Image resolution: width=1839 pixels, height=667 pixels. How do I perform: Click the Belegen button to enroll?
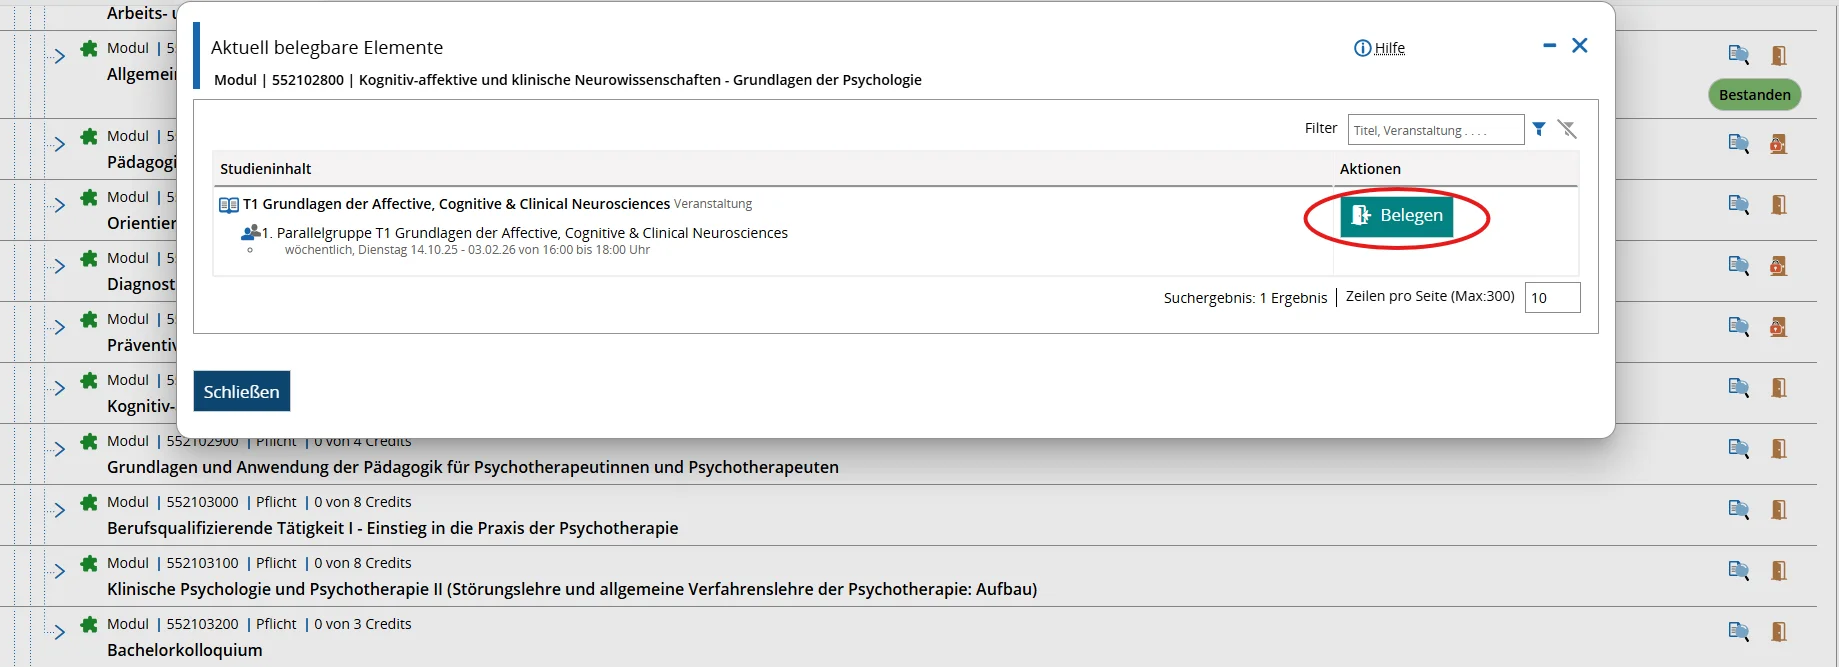(x=1396, y=216)
